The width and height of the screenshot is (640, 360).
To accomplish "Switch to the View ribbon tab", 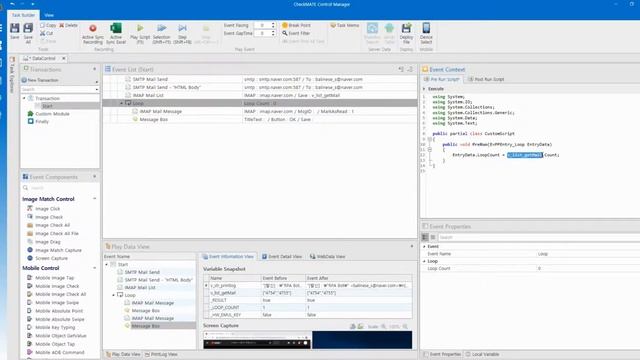I will click(49, 15).
